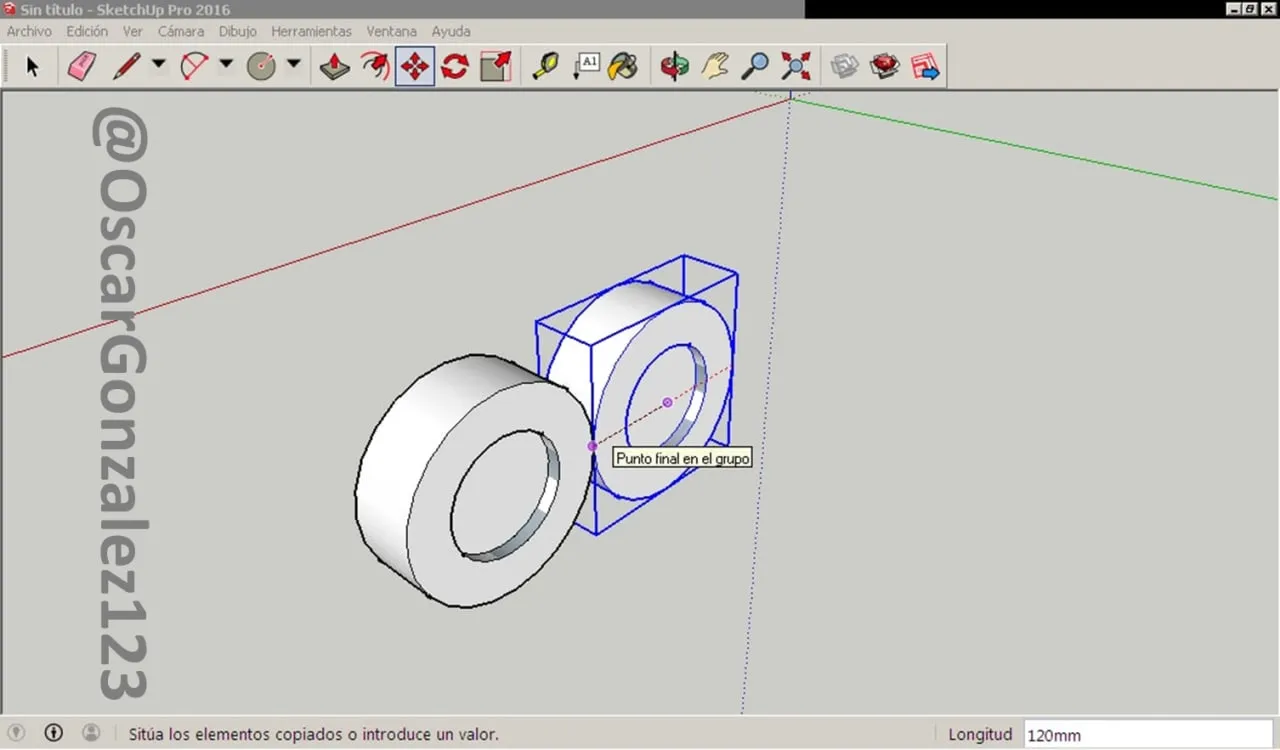Activate the Scale tool
The height and width of the screenshot is (750, 1280).
[495, 67]
